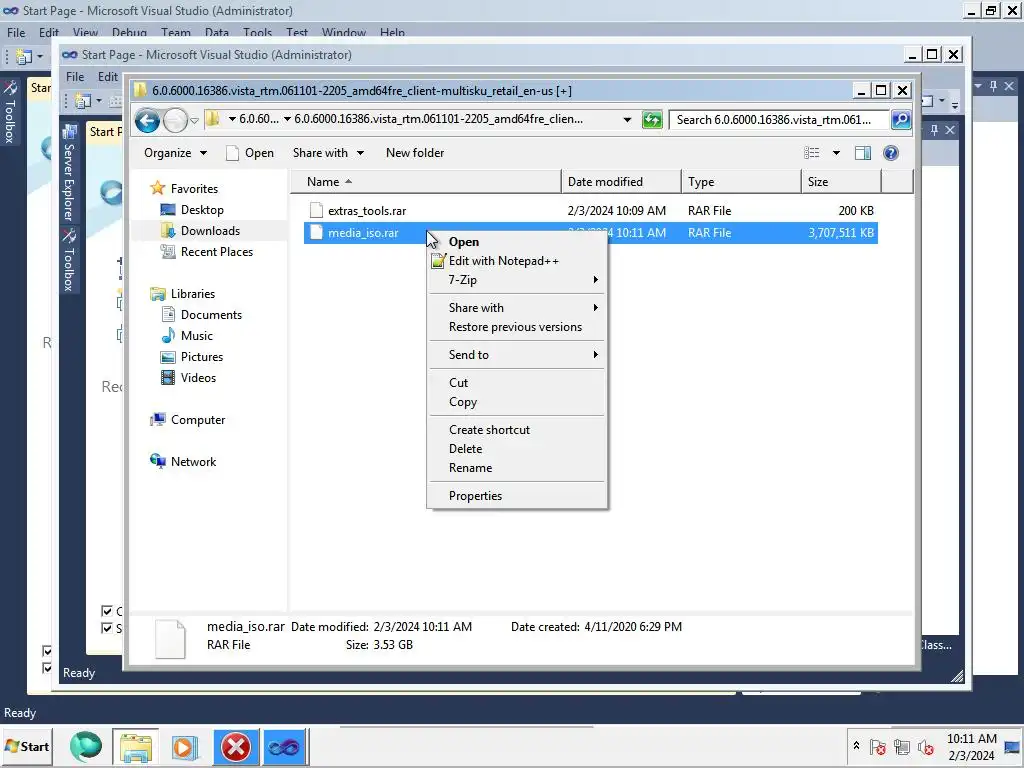Select the extras_tools.rar file

[367, 211]
